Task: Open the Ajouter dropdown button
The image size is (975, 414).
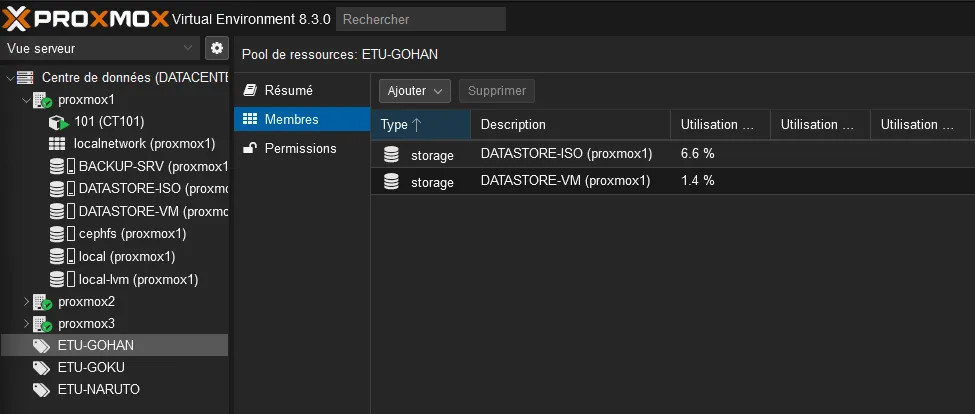Action: (x=414, y=91)
